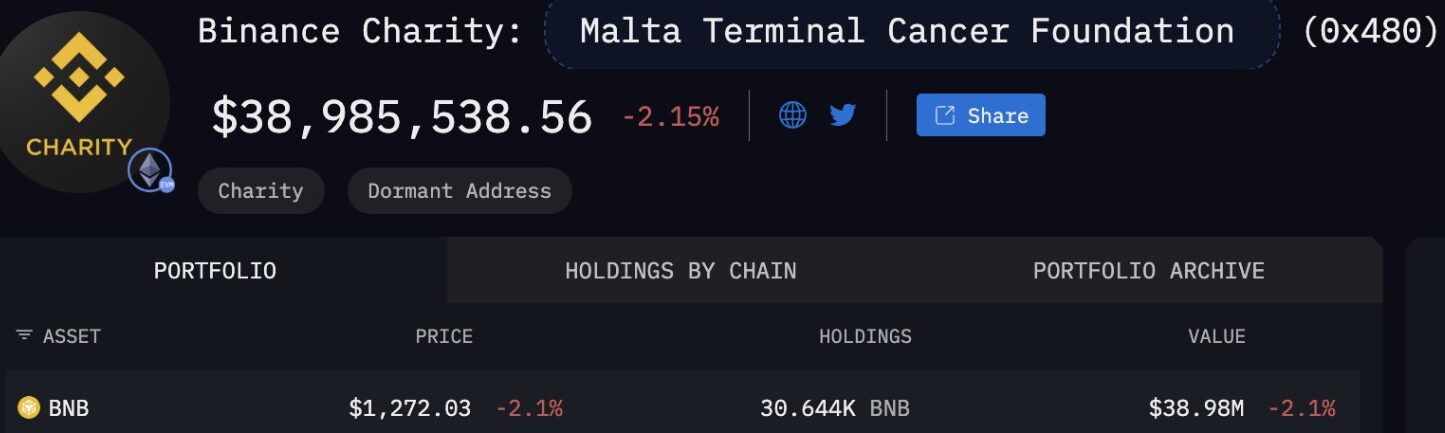This screenshot has width=1445, height=433.
Task: Click the Ethereum EVM chain badge
Action: (150, 171)
